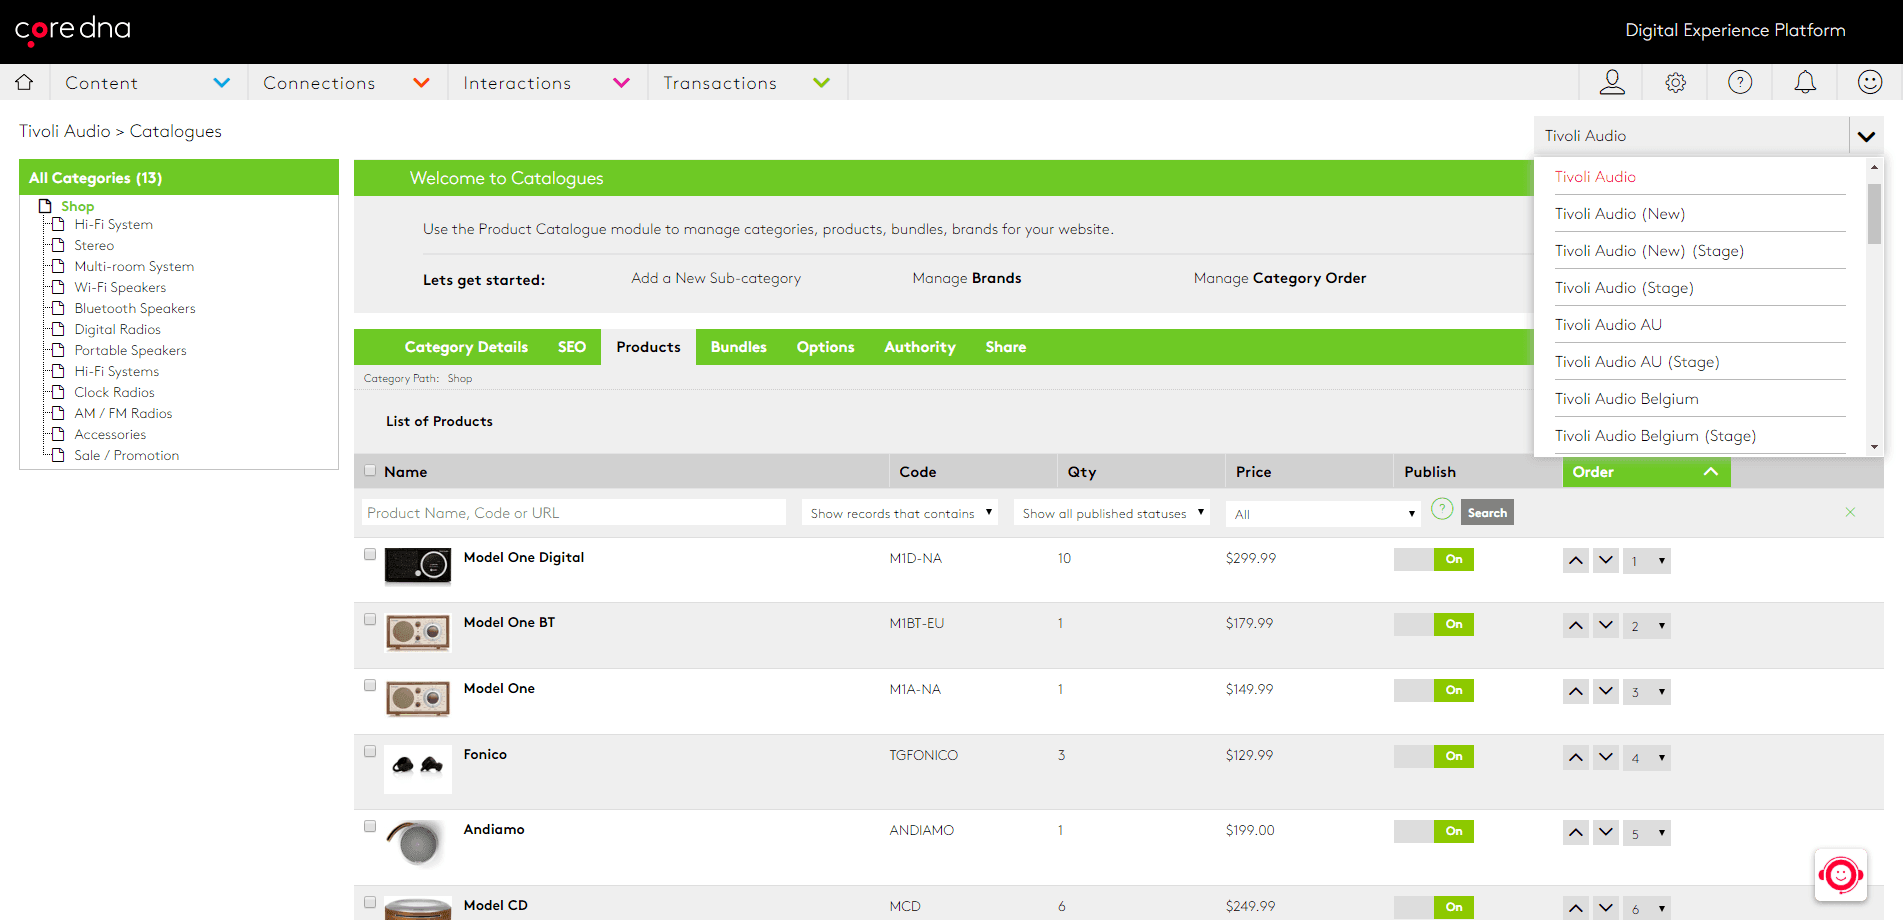Open the order dropdown for Model One BT
The height and width of the screenshot is (920, 1903).
tap(1646, 625)
